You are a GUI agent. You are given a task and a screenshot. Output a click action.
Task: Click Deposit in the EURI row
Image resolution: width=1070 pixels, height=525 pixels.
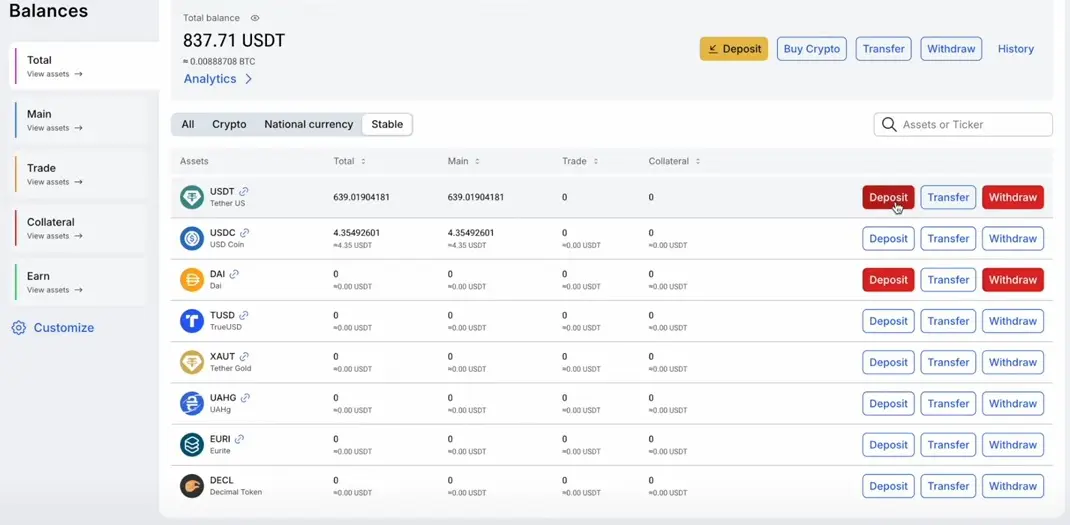[888, 445]
